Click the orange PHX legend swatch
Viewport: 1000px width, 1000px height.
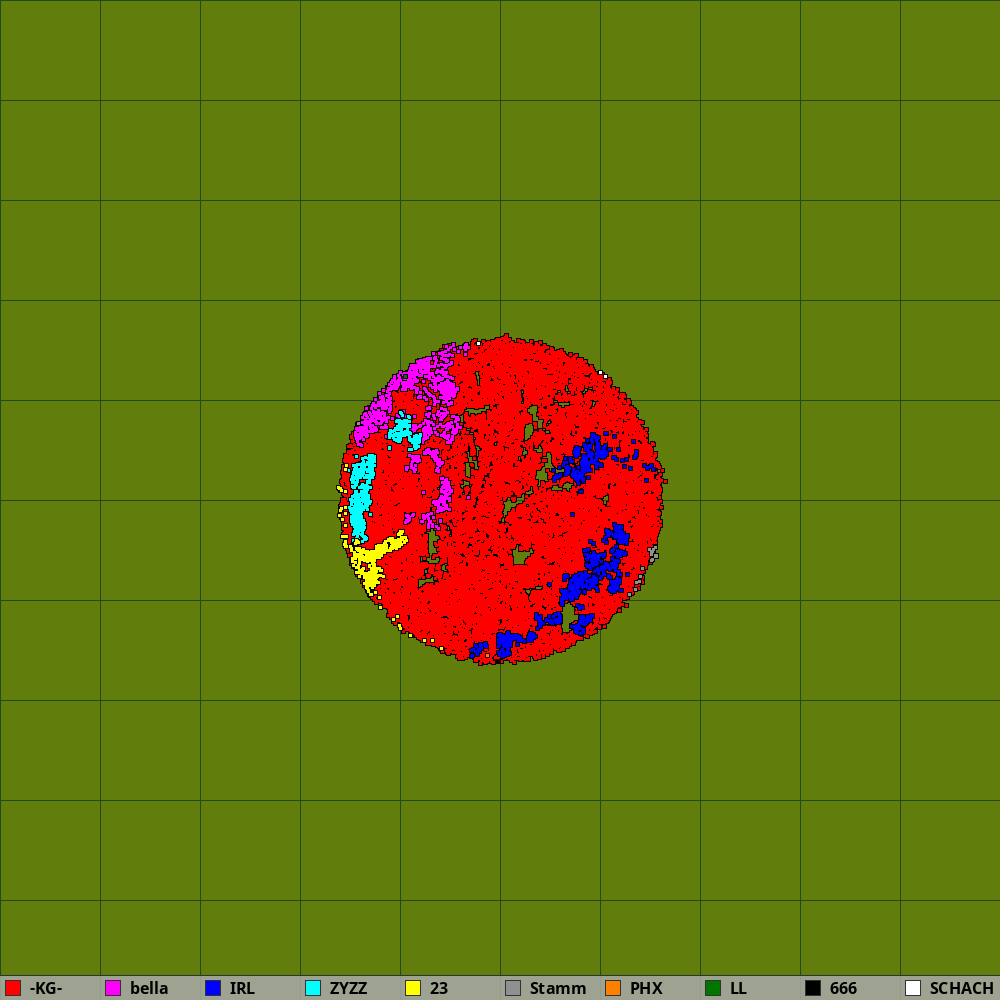click(x=613, y=988)
